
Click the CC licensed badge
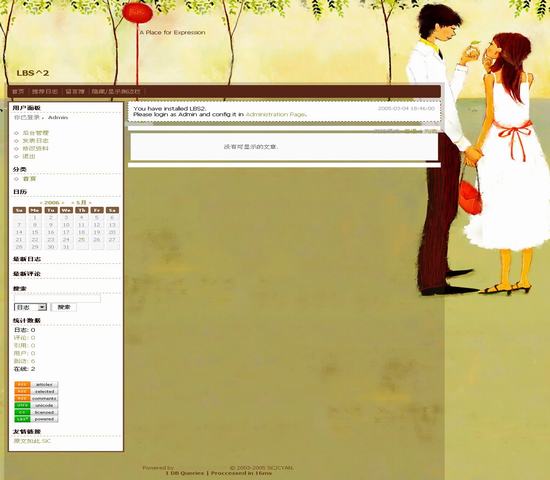pyautogui.click(x=36, y=412)
